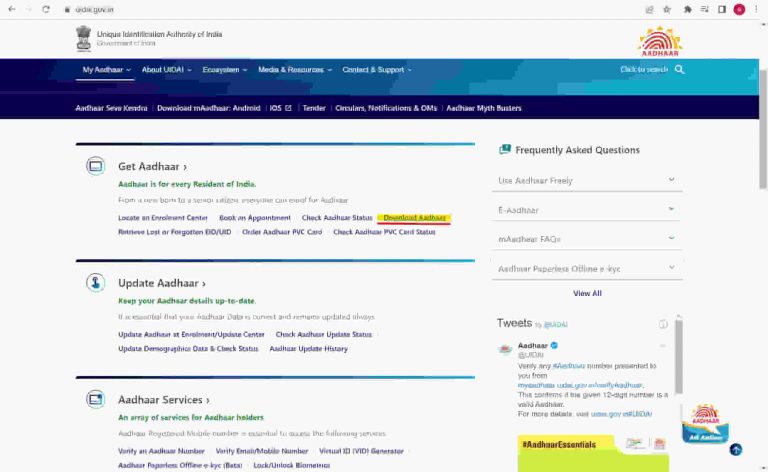
Task: Open the About UIDAI menu
Action: point(166,70)
